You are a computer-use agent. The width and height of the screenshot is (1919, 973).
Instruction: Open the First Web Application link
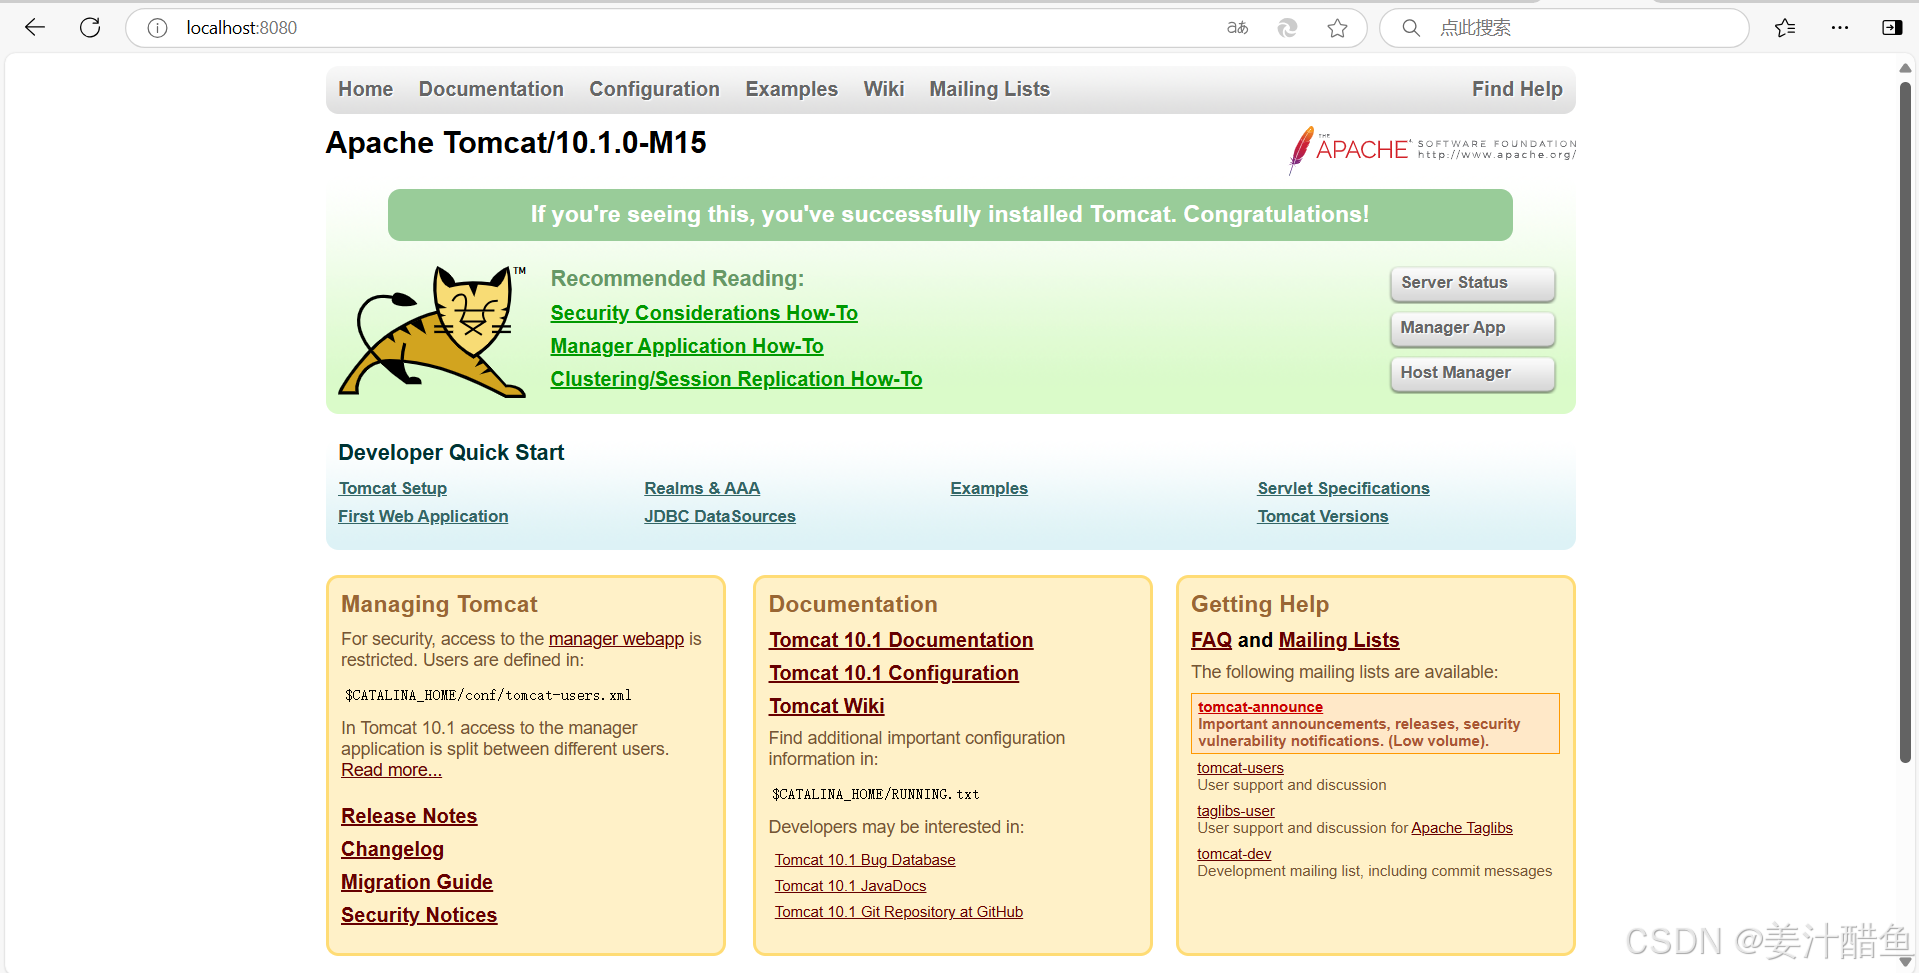[423, 516]
